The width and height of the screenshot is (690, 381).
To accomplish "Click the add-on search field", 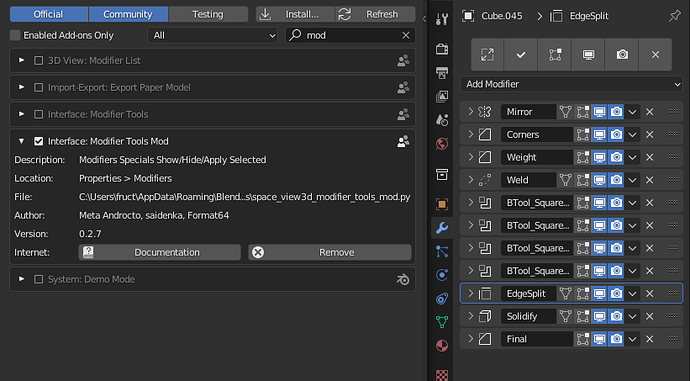I will (350, 35).
